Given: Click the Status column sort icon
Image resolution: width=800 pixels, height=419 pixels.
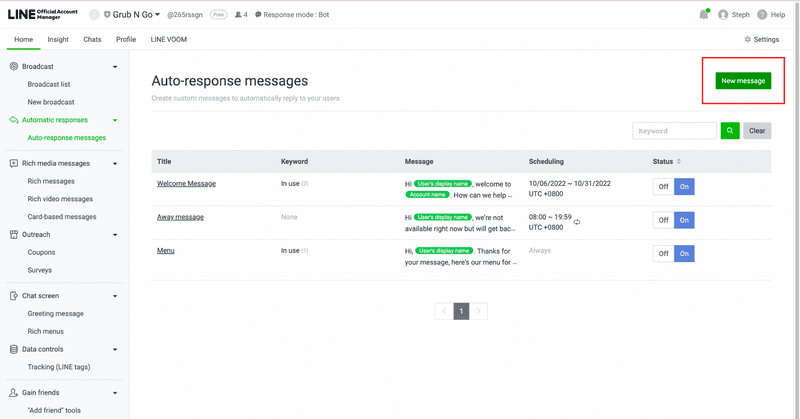Looking at the screenshot, I should [679, 161].
